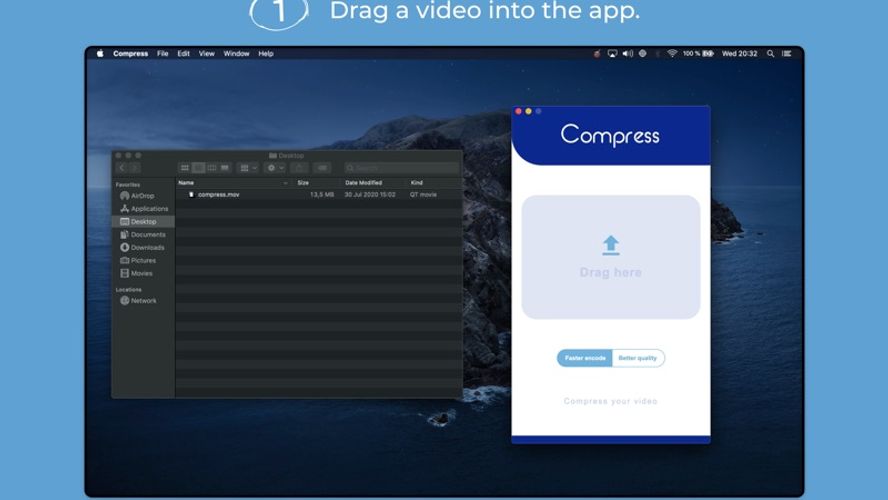Open the Compress app menu

click(130, 53)
